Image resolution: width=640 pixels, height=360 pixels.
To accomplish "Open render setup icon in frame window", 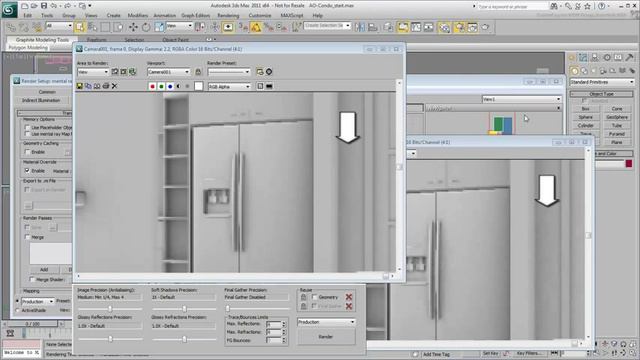I will pos(260,72).
